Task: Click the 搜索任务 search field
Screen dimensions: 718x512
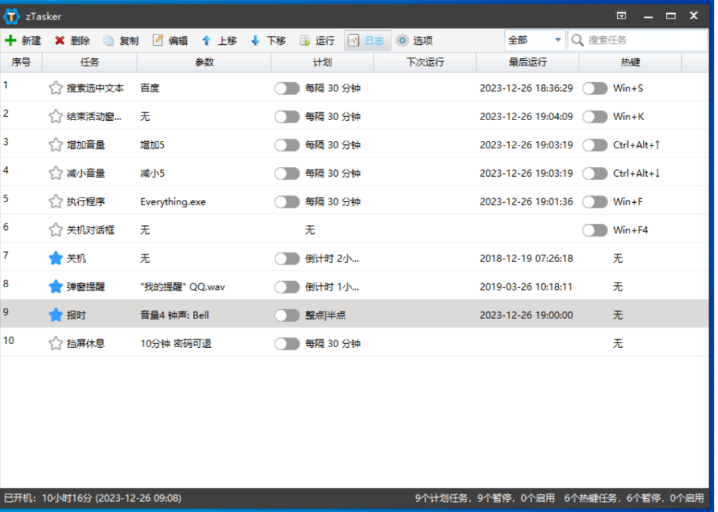Action: tap(640, 41)
